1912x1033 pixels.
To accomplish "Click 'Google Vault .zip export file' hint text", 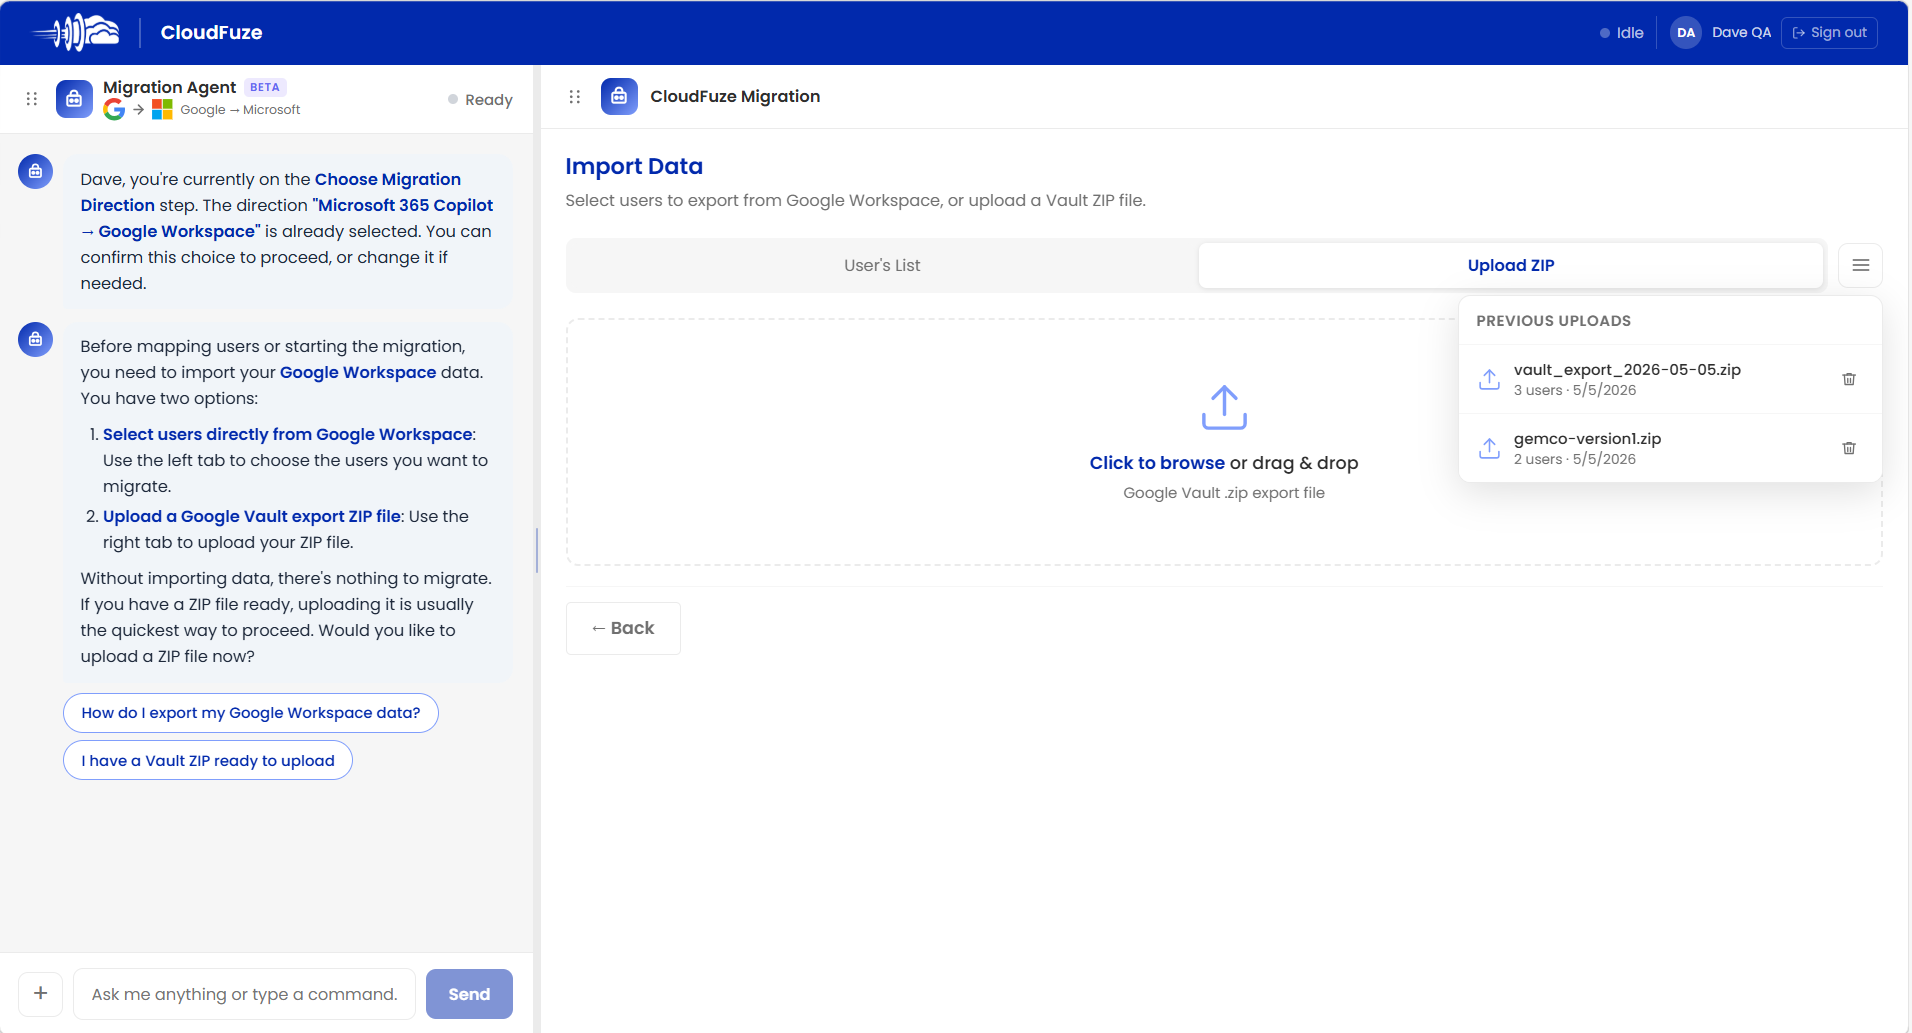I will click(x=1224, y=493).
